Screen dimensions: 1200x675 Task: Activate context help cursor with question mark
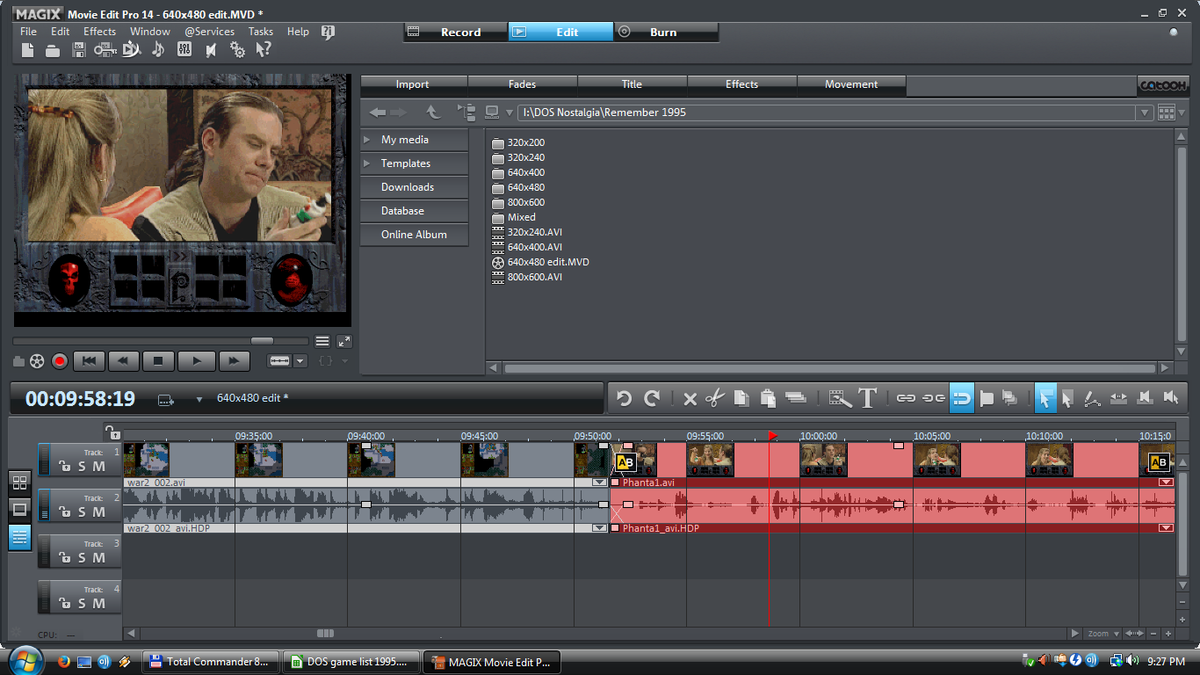pyautogui.click(x=263, y=50)
